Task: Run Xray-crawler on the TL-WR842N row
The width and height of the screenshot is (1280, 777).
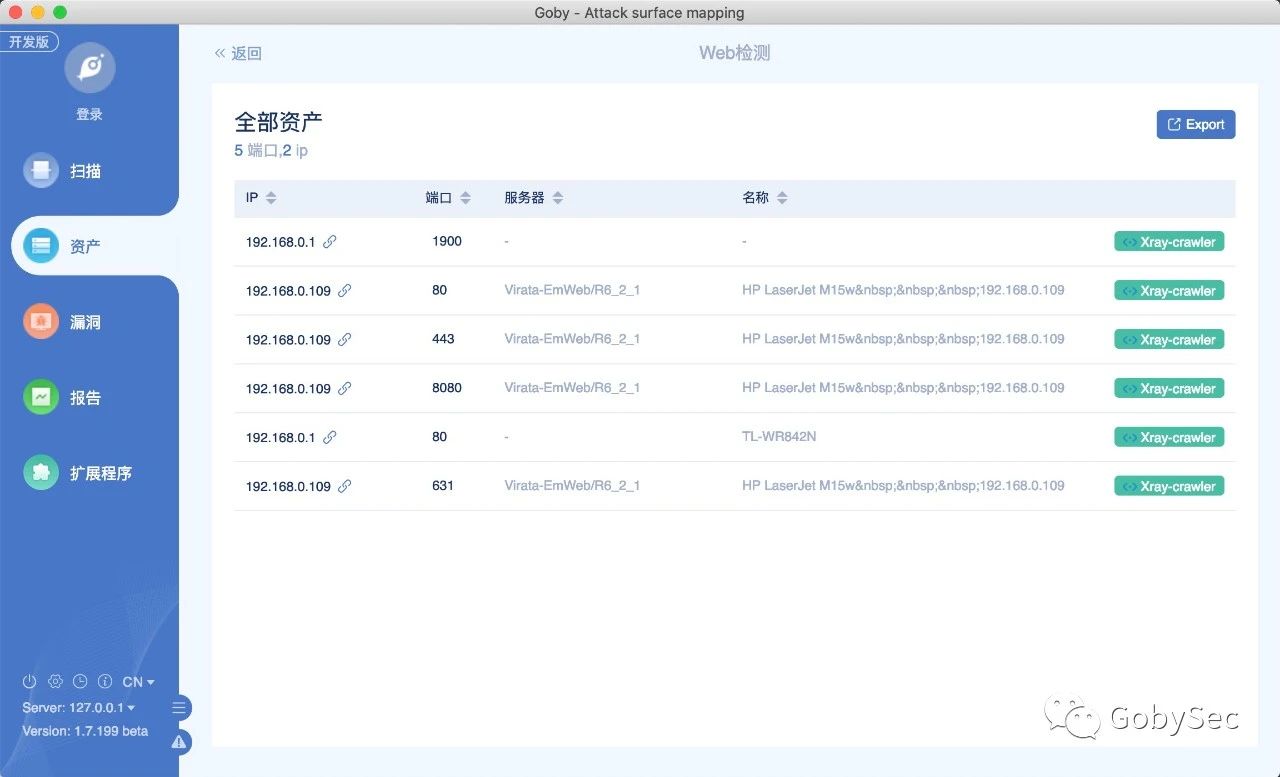Action: (x=1169, y=437)
